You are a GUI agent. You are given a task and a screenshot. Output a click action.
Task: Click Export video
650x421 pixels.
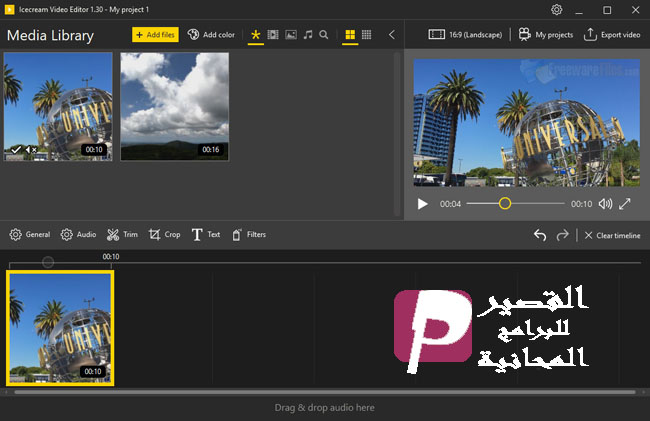point(612,35)
